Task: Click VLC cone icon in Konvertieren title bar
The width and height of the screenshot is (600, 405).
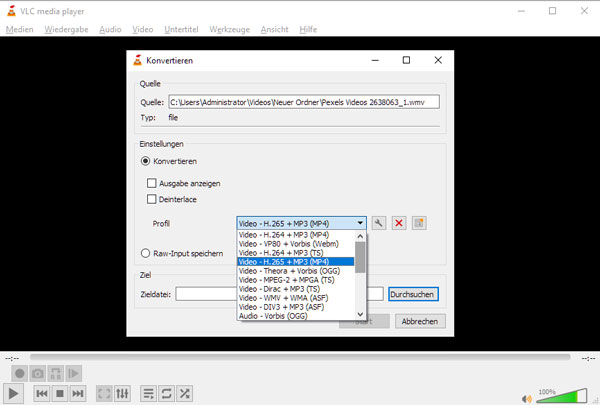Action: point(137,60)
